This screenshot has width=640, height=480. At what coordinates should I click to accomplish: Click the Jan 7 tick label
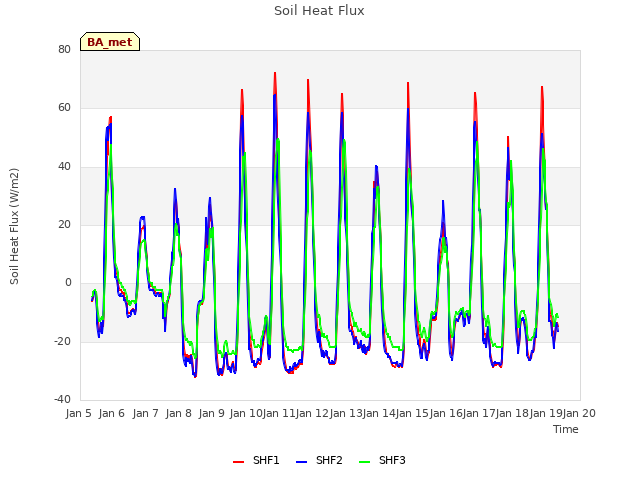[145, 413]
